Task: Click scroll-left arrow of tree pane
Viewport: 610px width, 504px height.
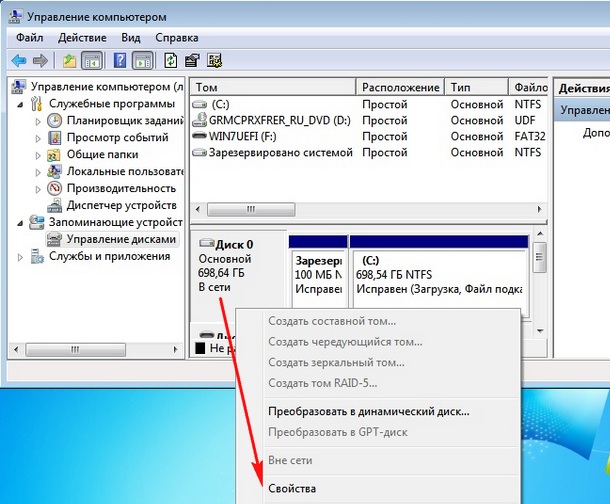Action: point(16,350)
